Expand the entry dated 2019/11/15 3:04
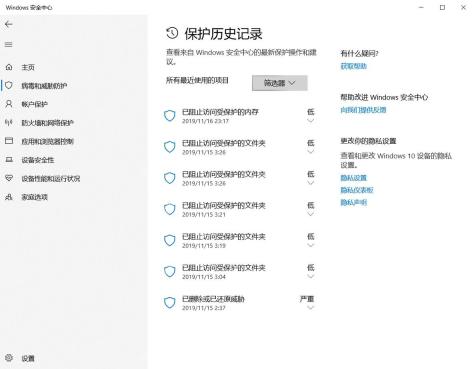Image resolution: width=472 pixels, height=369 pixels. pos(311,276)
